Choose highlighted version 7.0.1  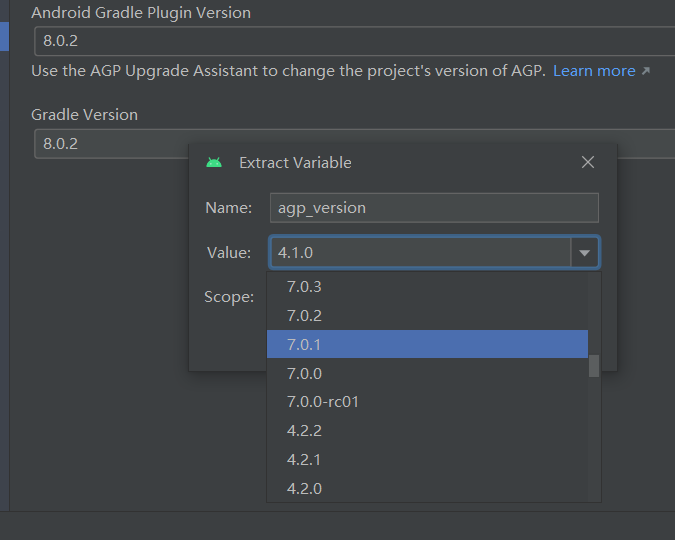coord(304,345)
